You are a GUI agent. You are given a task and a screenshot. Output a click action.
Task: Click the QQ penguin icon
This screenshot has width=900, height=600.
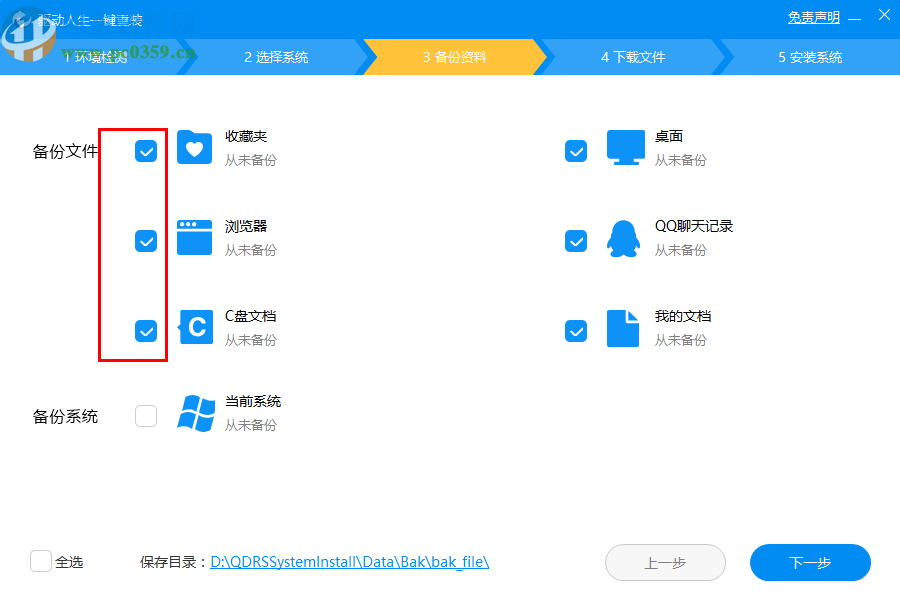(623, 238)
